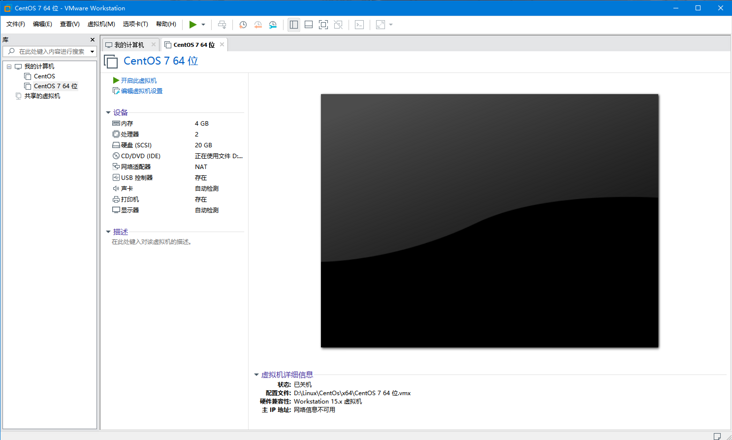This screenshot has width=732, height=440.
Task: Enter full screen mode via toolbar icon
Action: (323, 24)
